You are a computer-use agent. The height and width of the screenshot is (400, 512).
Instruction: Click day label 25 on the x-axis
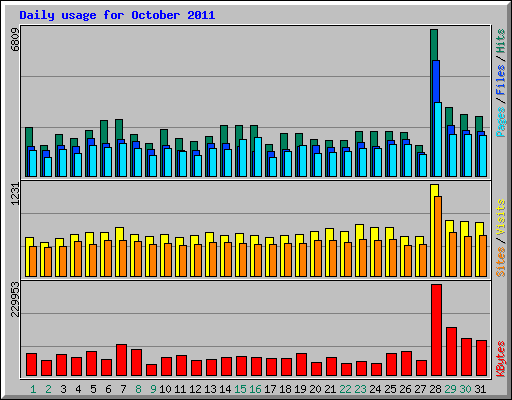pyautogui.click(x=390, y=389)
